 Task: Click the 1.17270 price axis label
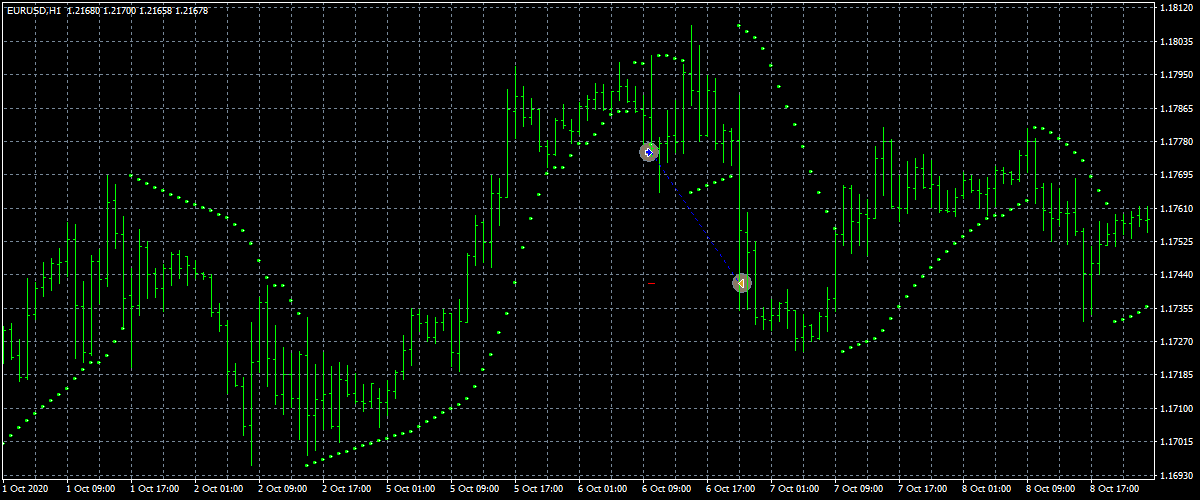[1178, 342]
